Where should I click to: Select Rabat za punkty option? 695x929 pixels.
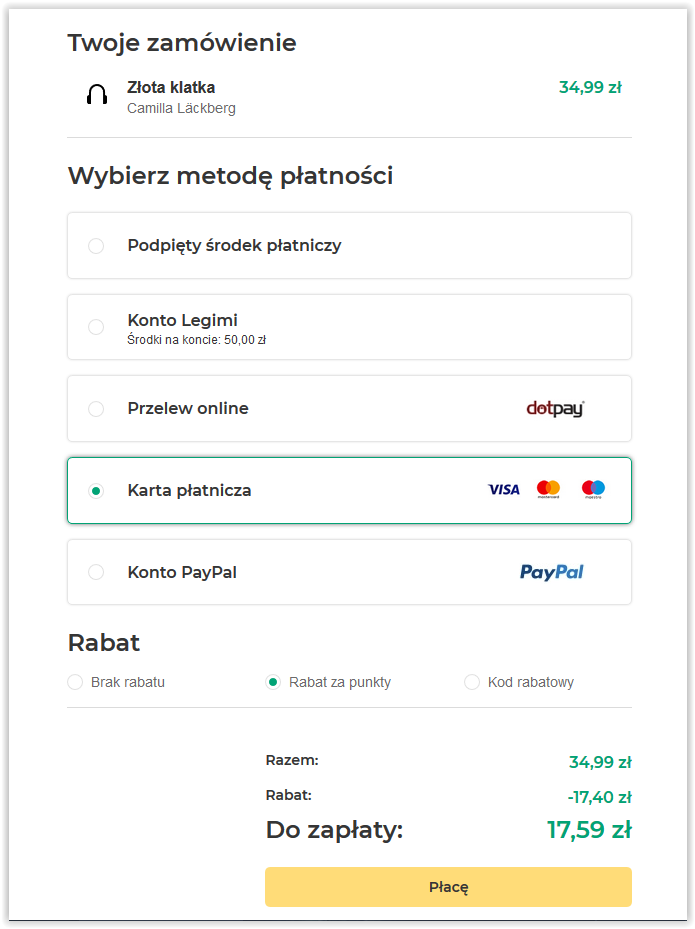(273, 682)
